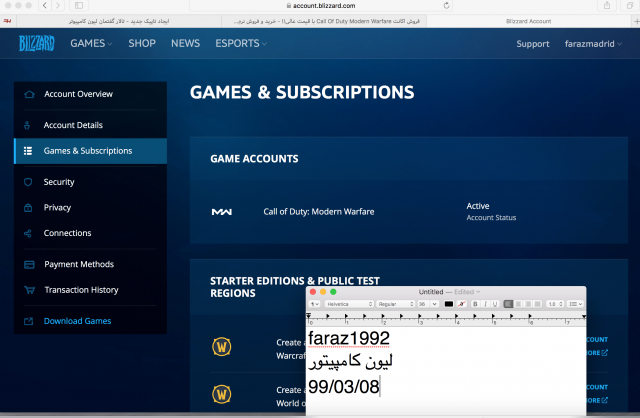Open the Support link

tap(532, 44)
